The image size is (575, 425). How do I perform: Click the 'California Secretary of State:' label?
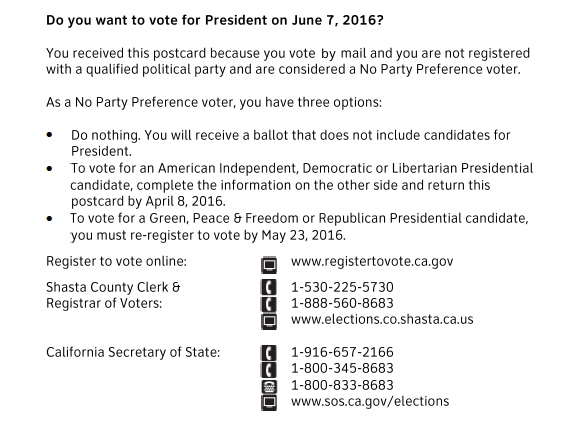pos(133,352)
